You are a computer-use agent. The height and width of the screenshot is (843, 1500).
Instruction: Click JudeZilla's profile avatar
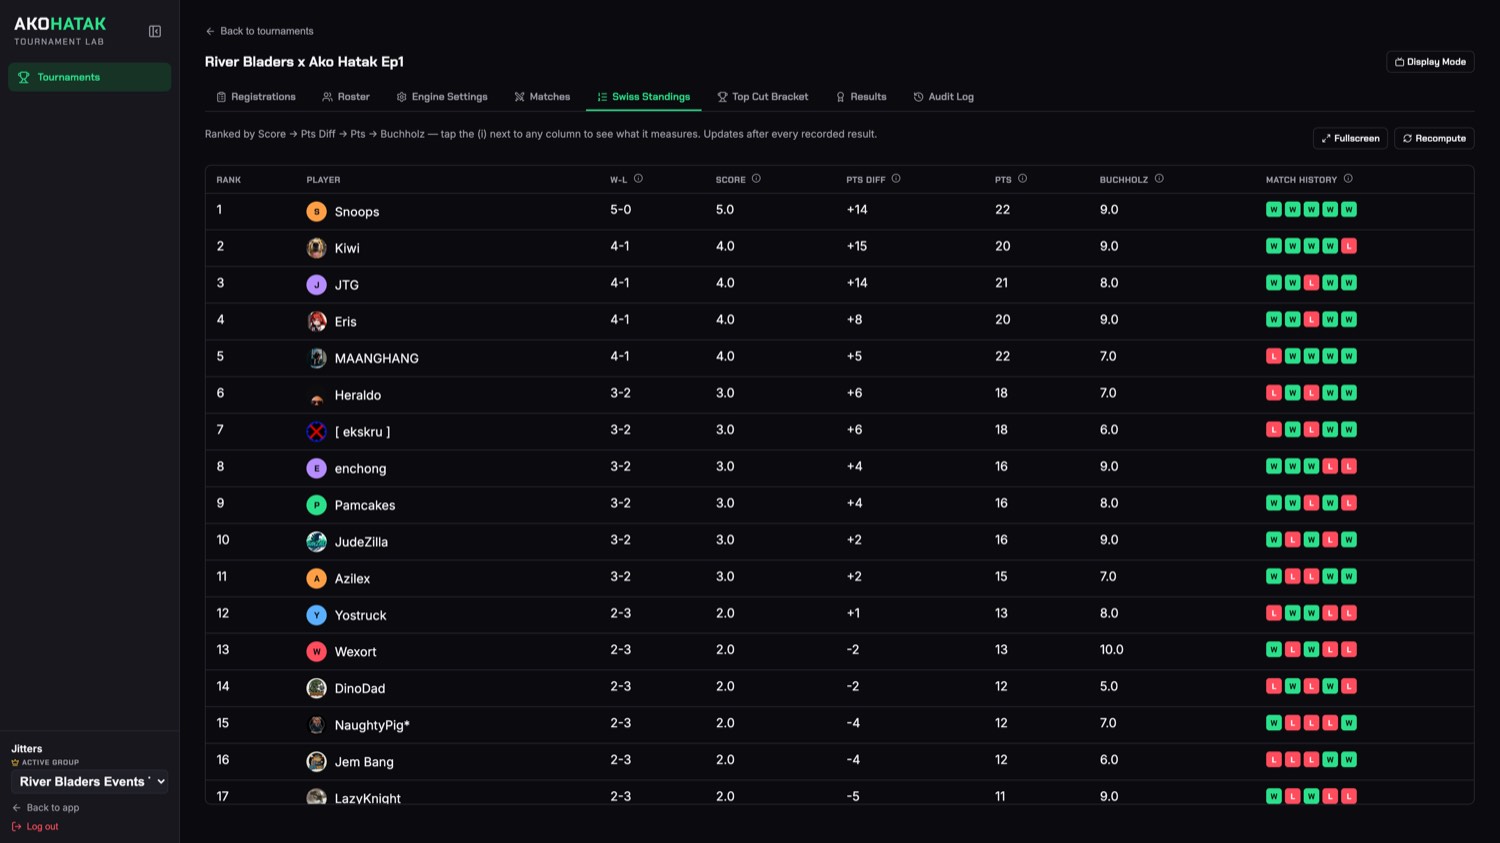point(316,542)
